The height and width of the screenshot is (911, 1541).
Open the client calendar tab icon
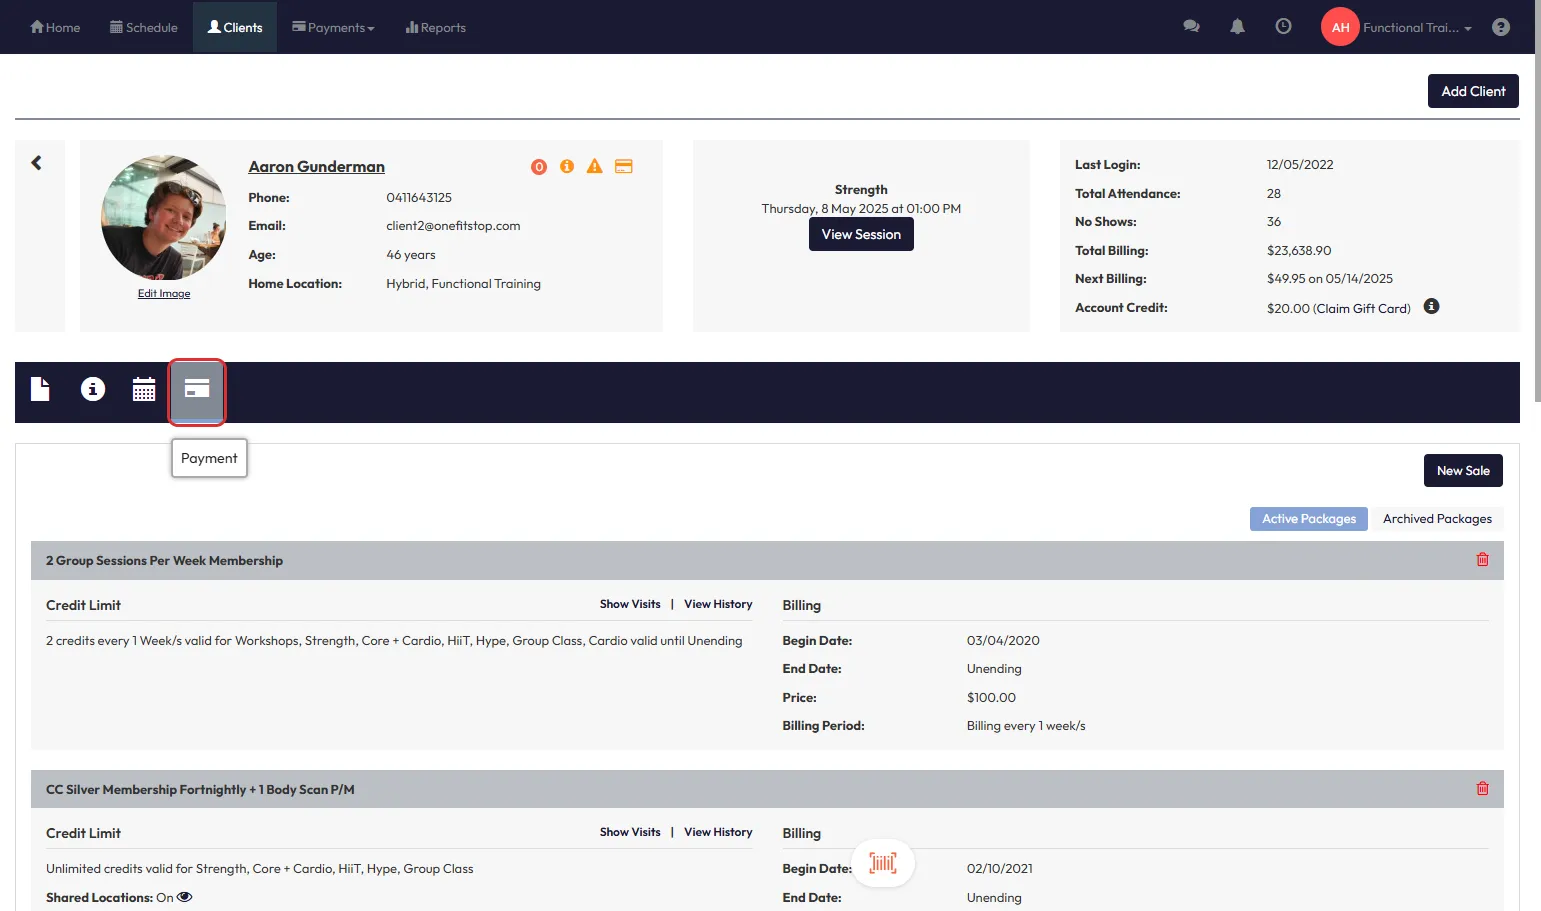pyautogui.click(x=144, y=389)
